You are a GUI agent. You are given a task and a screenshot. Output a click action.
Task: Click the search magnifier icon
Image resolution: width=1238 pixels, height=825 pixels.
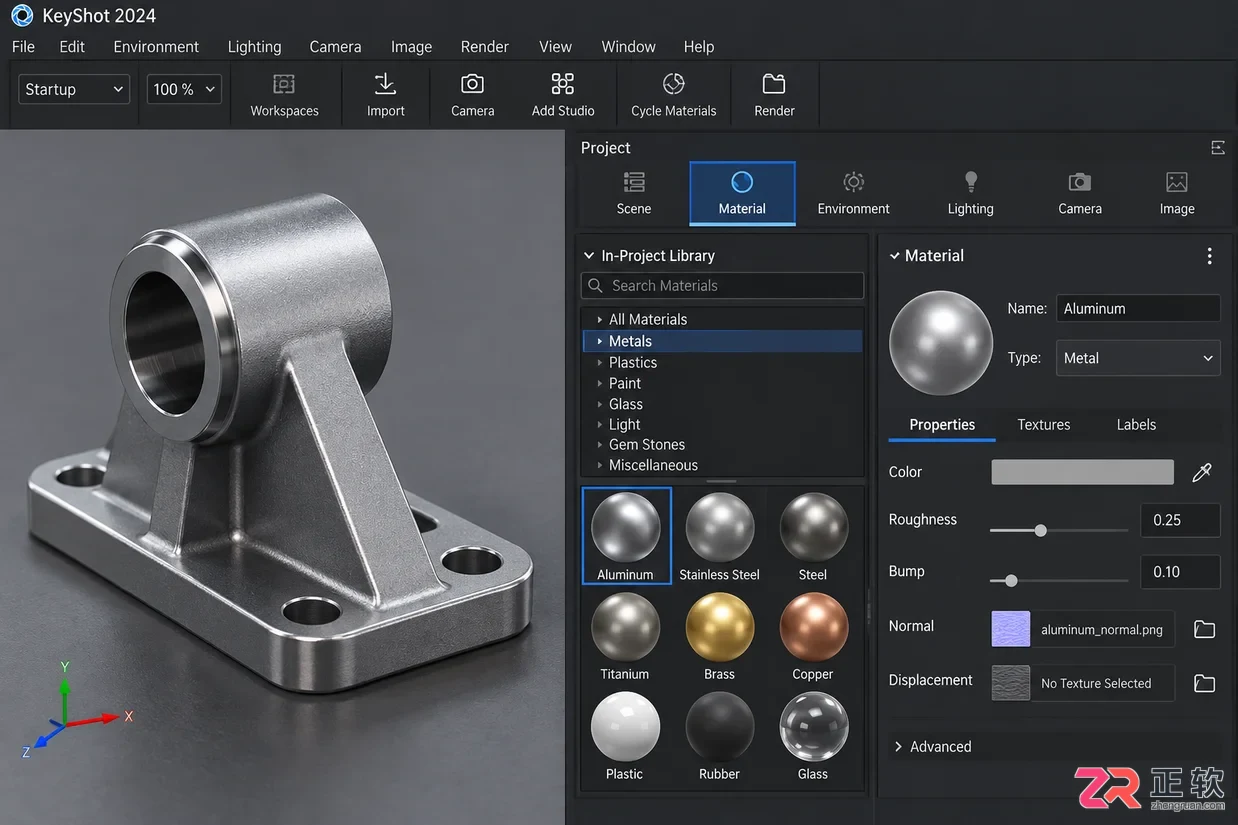(x=595, y=286)
